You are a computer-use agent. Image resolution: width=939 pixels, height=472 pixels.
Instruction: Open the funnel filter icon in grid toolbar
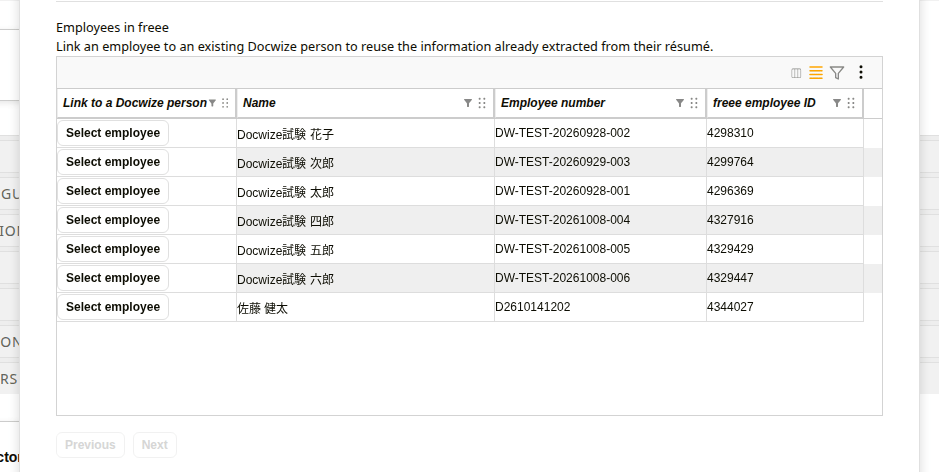837,72
